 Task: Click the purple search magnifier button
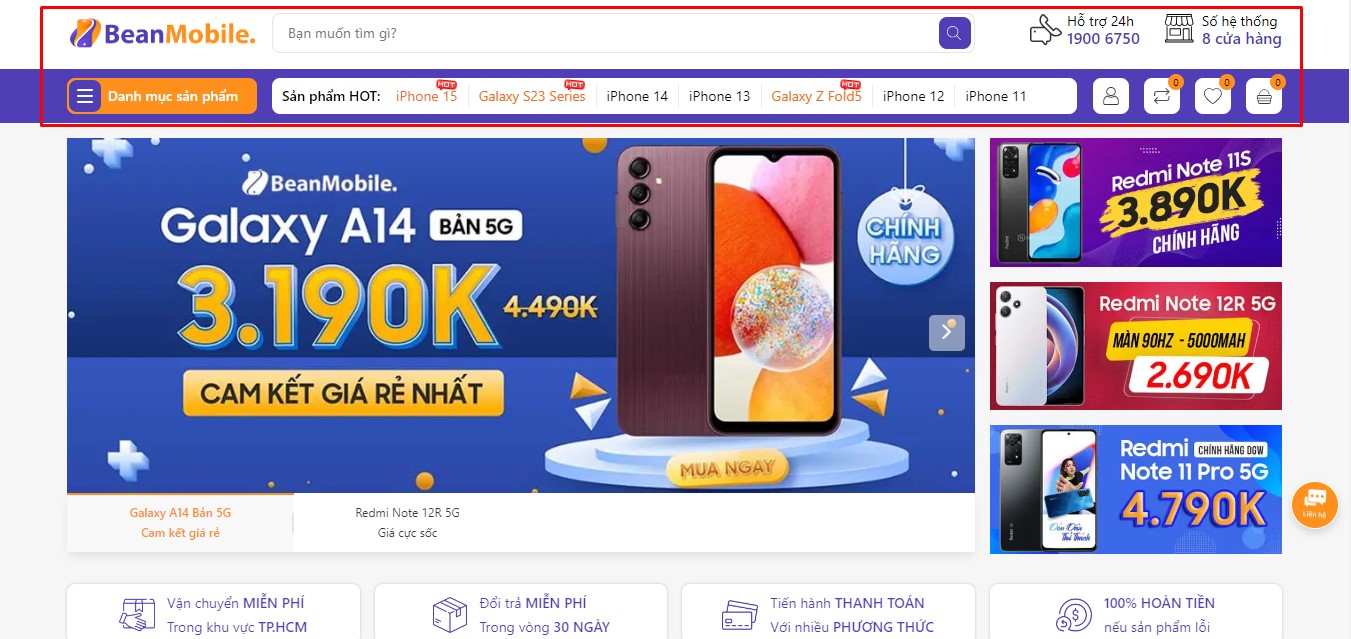954,33
